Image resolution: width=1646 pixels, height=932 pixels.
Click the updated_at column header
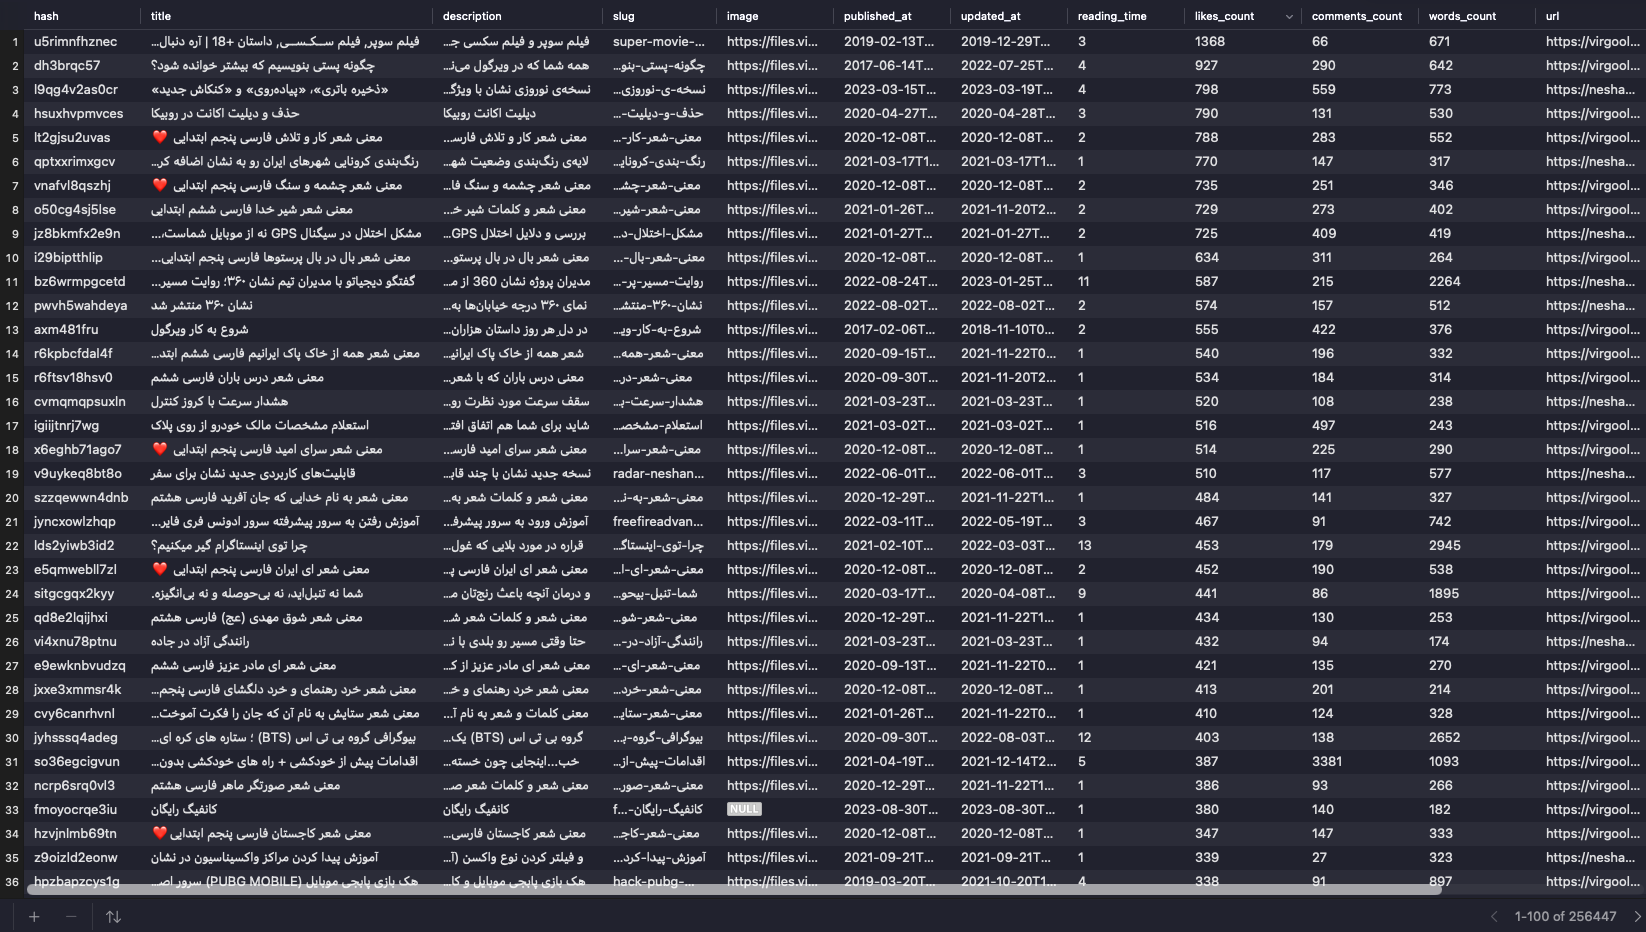(x=991, y=16)
